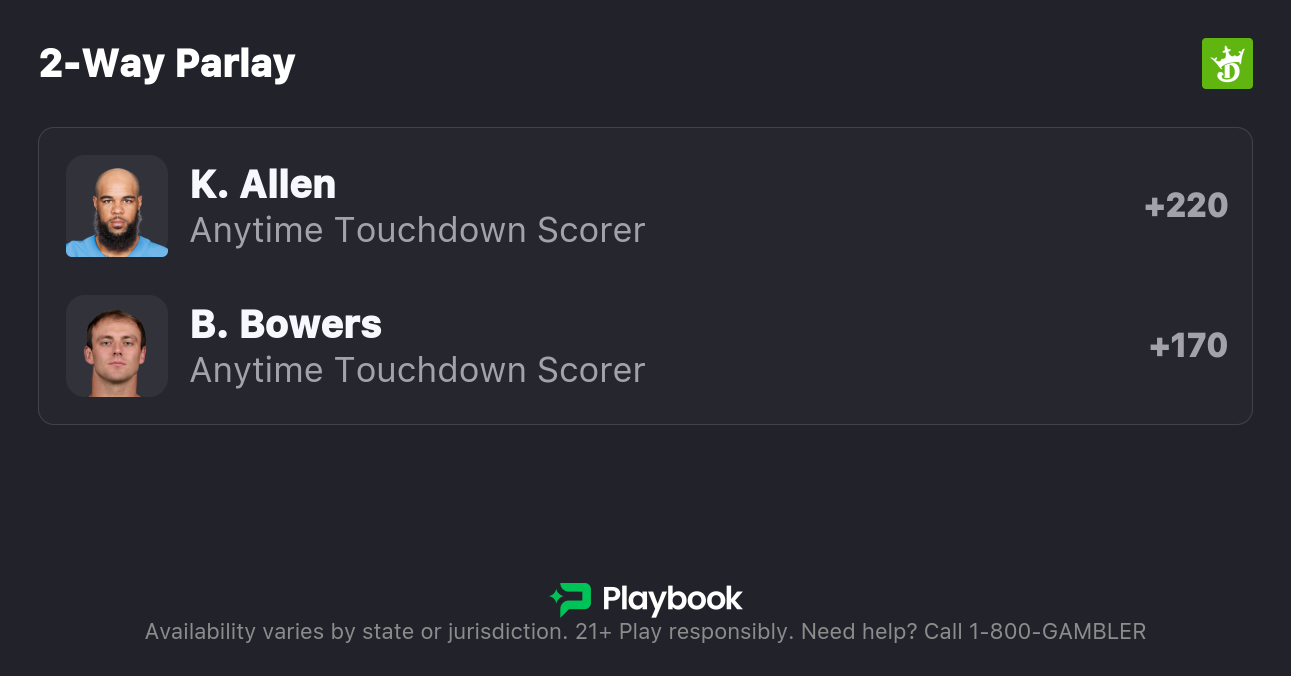Click Anytime Touchdown Scorer under B. Bowers
This screenshot has width=1291, height=676.
[x=417, y=370]
